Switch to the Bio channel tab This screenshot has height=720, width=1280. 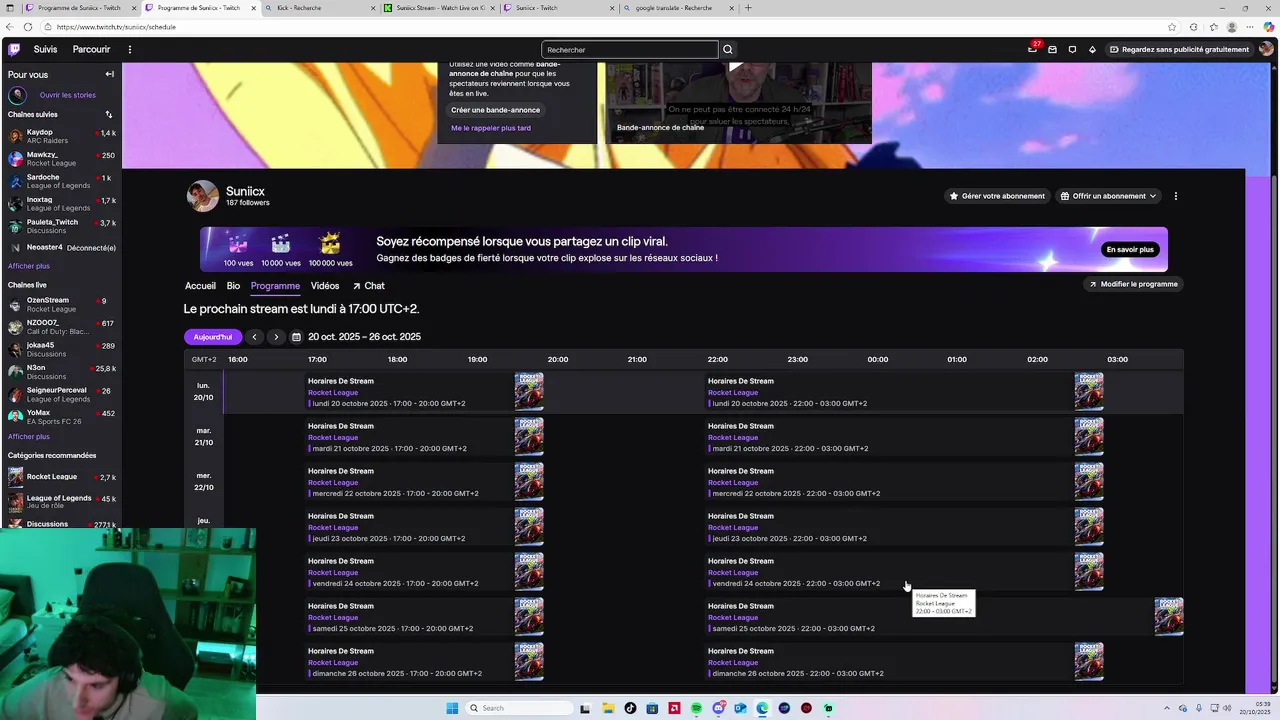233,286
